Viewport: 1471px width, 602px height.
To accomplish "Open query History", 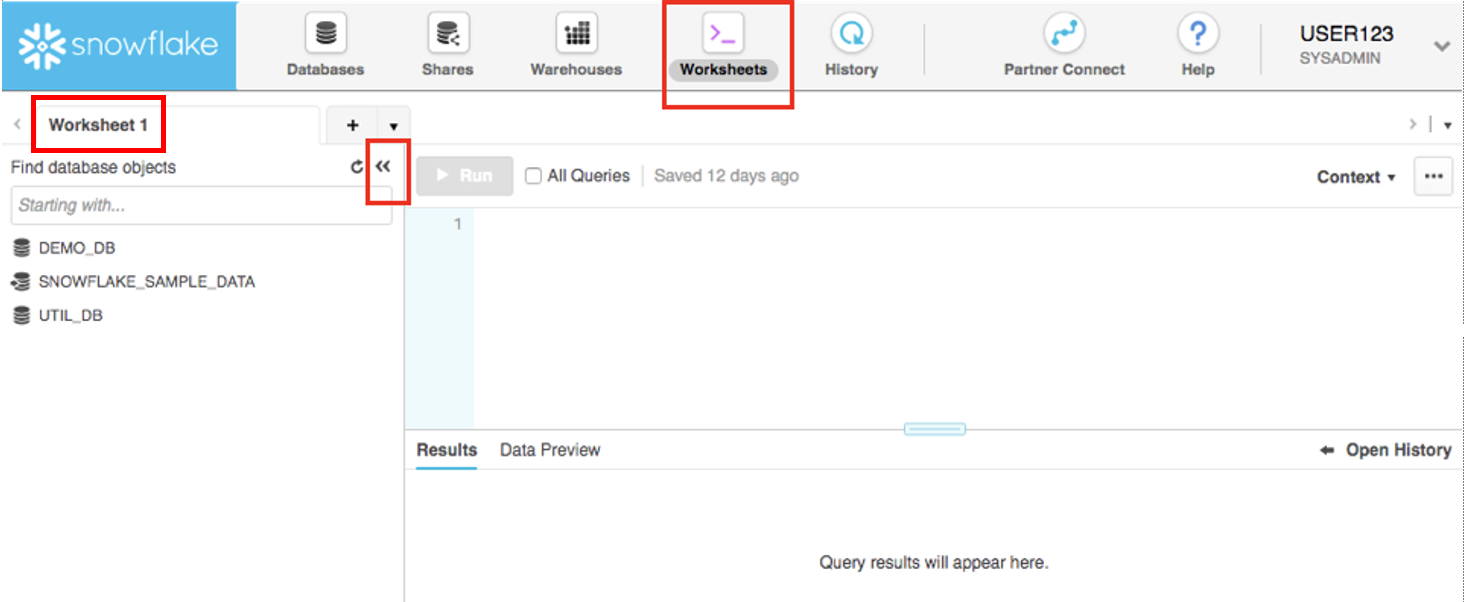I will click(x=851, y=46).
